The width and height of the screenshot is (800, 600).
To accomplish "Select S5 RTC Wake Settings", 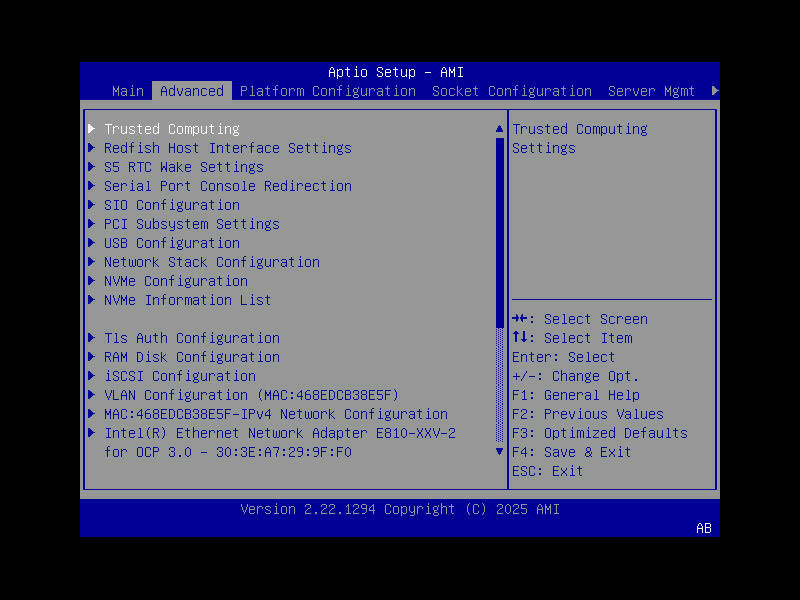I will 183,166.
